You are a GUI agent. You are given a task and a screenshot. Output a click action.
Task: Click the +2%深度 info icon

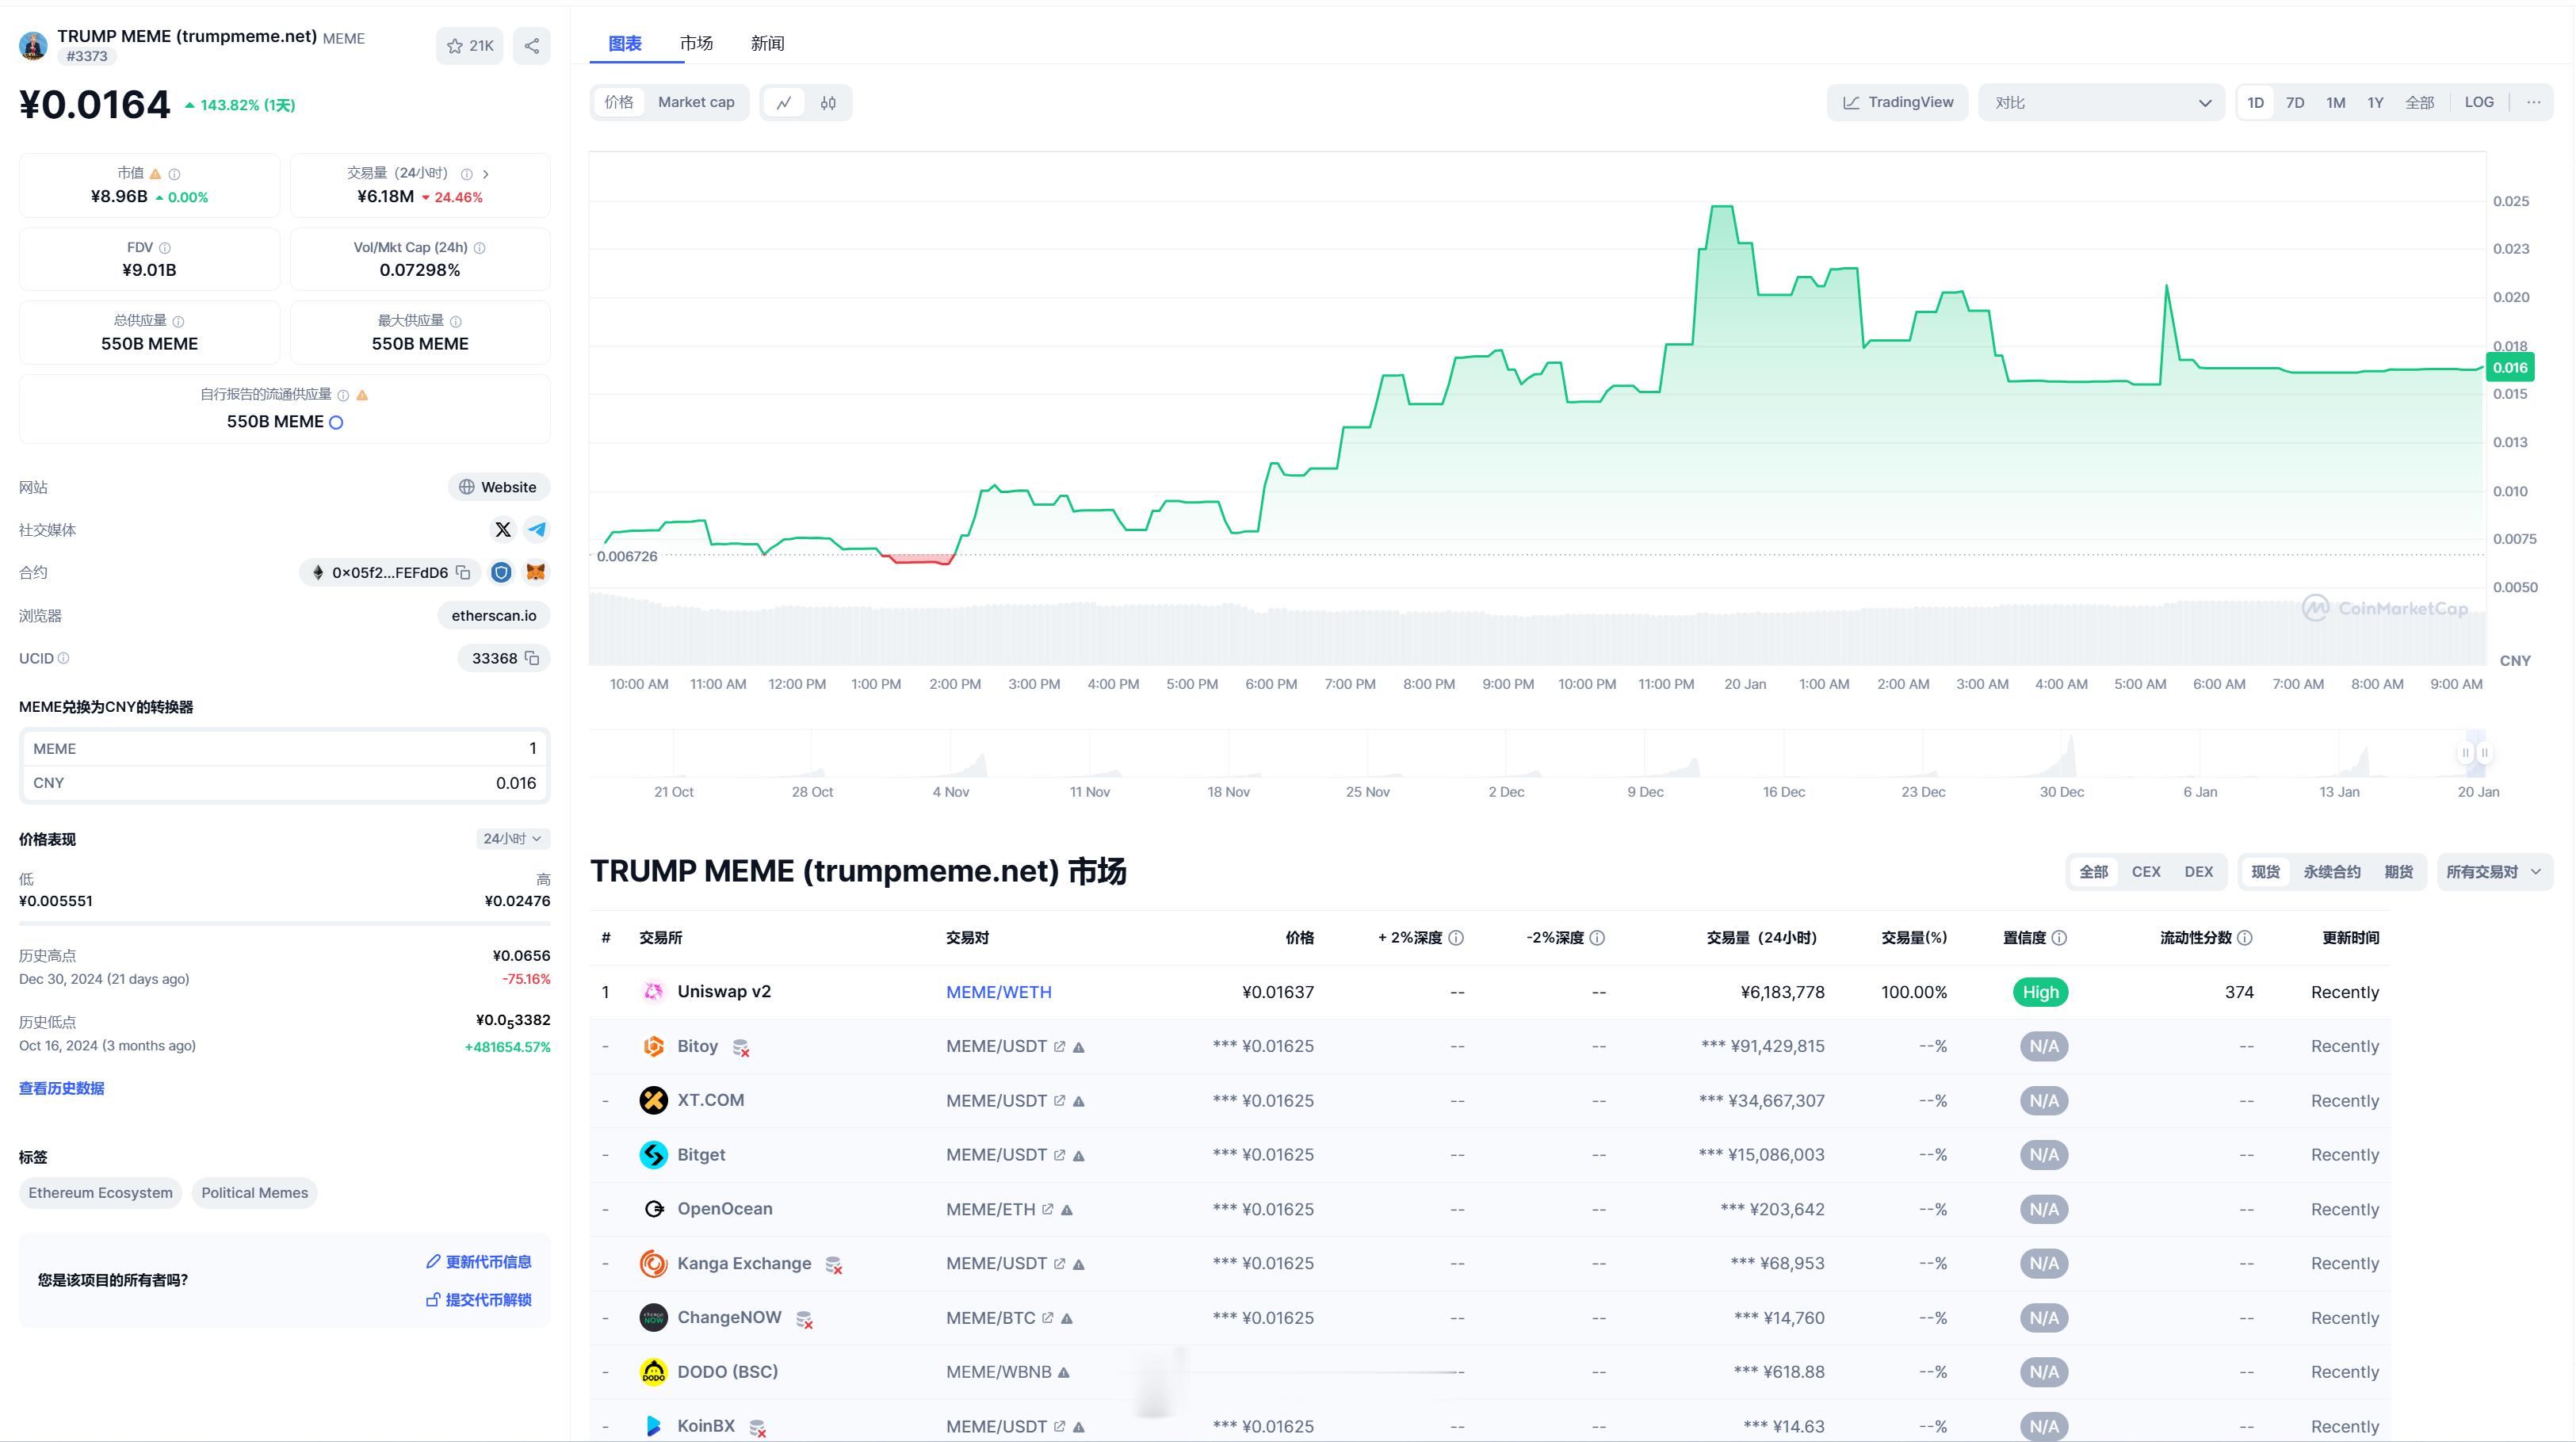[x=1456, y=938]
